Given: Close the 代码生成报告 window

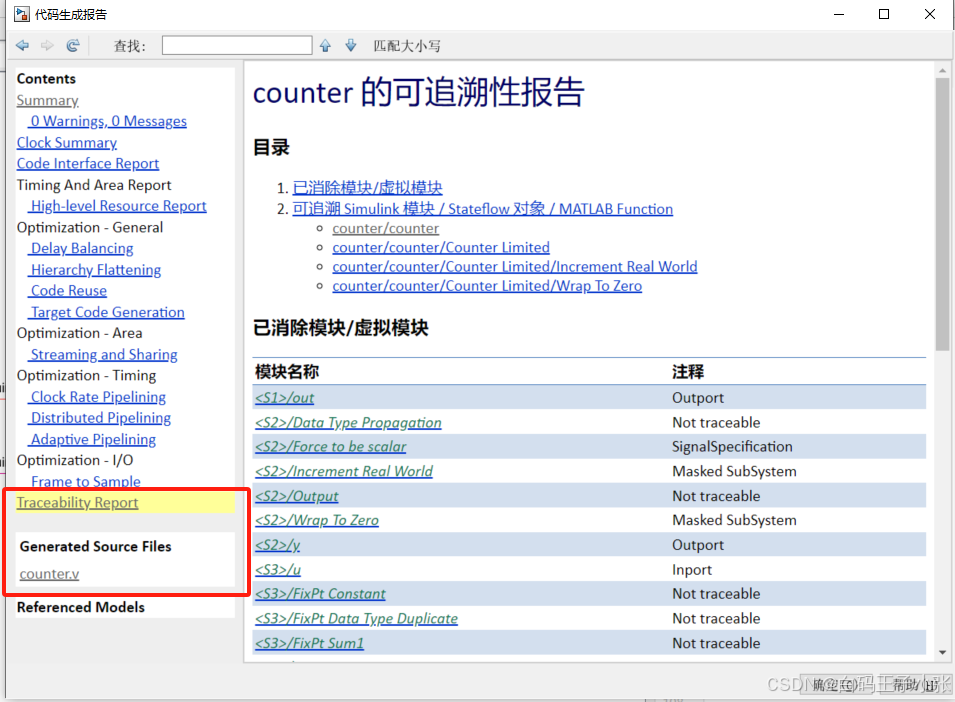Looking at the screenshot, I should pos(929,14).
